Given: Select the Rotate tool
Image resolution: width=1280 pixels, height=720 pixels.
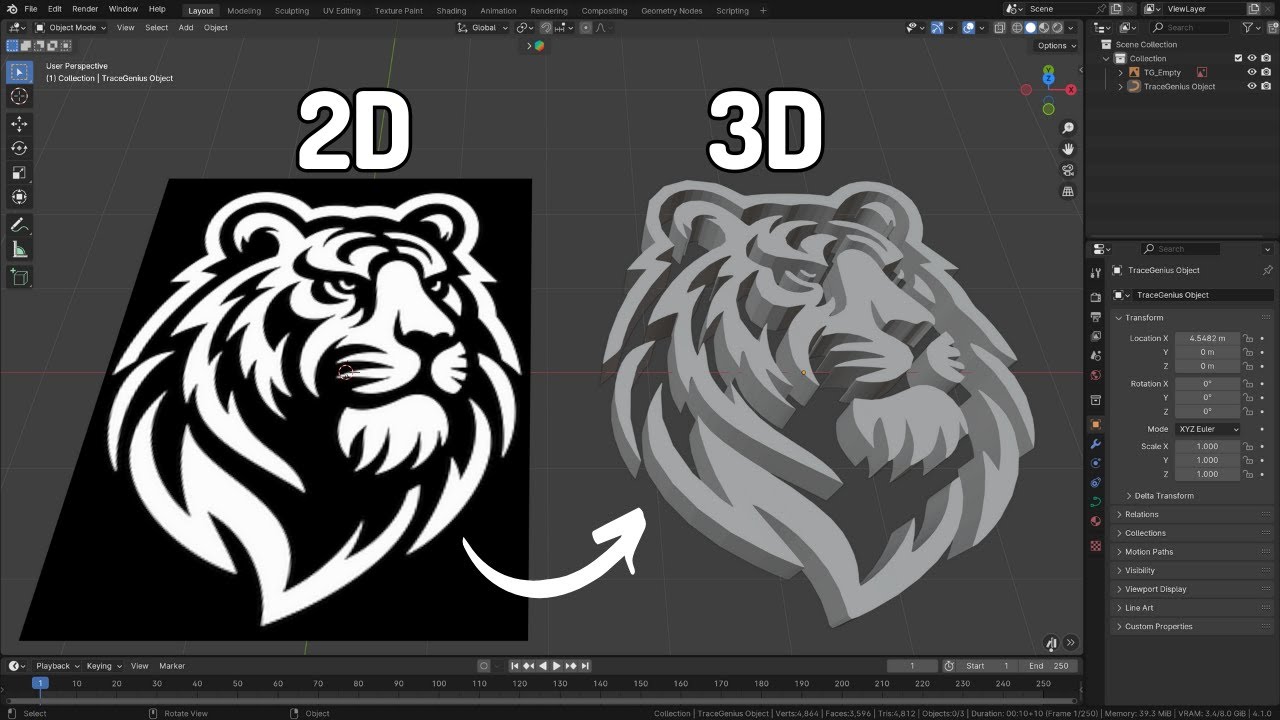Looking at the screenshot, I should [19, 148].
